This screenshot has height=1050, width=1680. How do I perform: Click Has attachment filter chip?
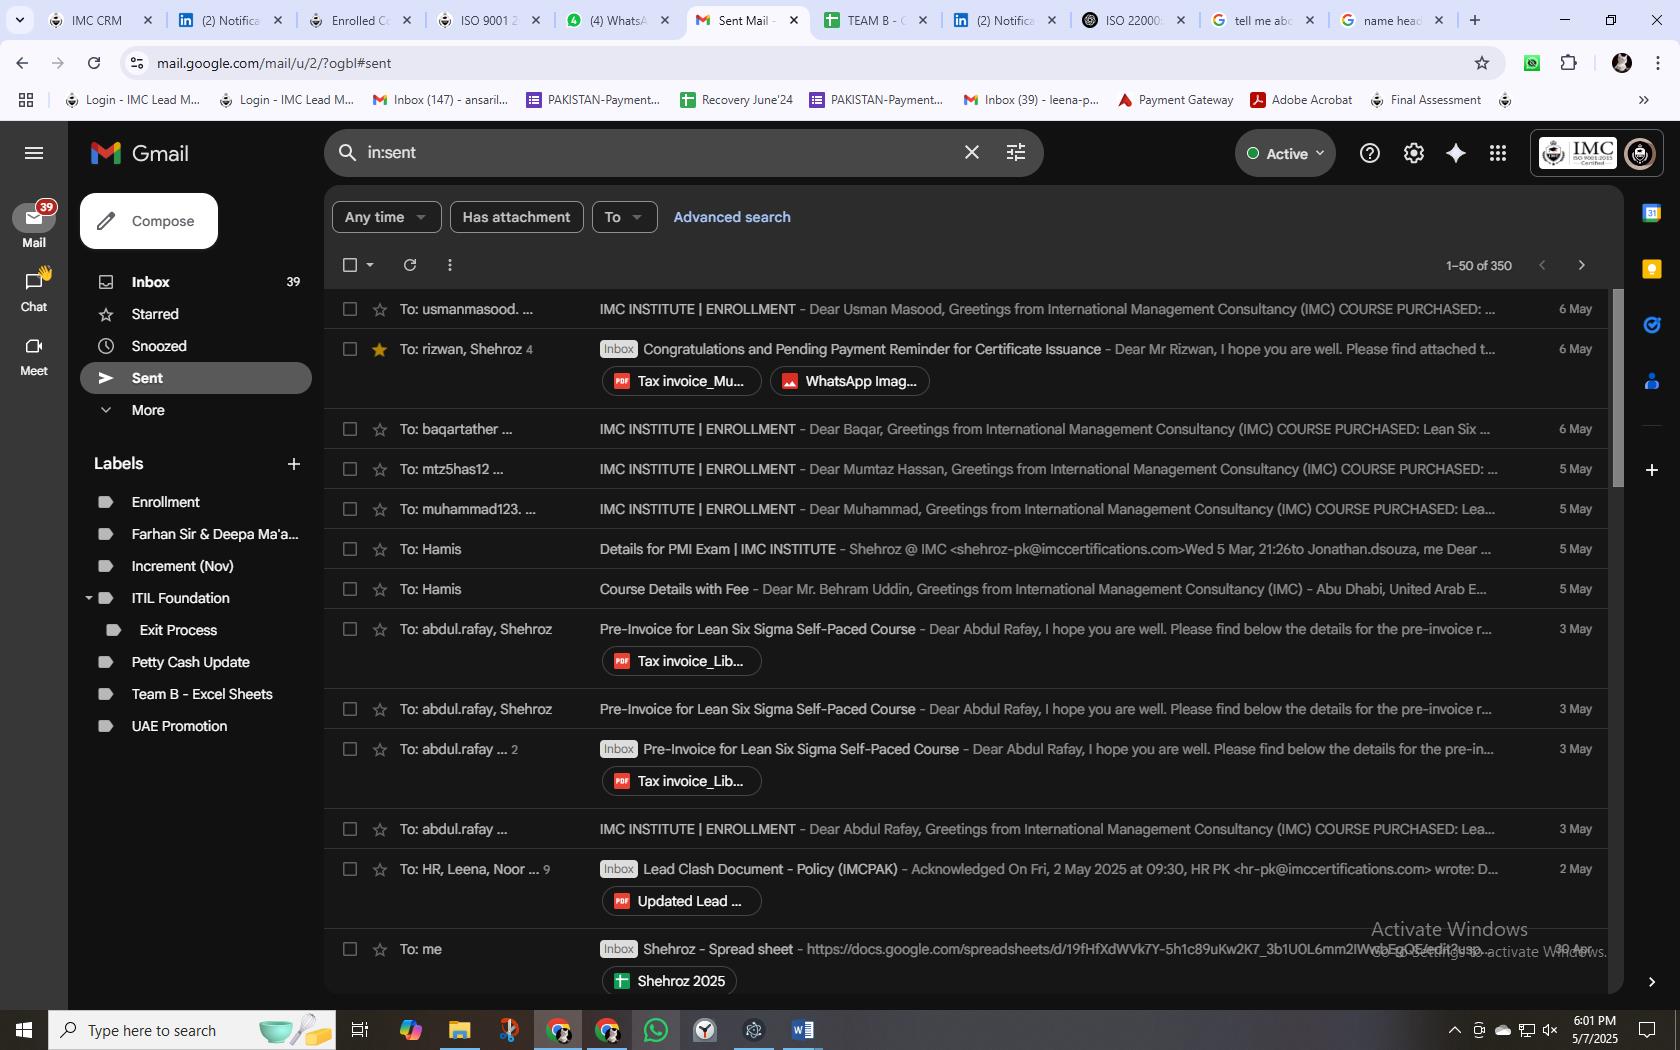click(516, 217)
